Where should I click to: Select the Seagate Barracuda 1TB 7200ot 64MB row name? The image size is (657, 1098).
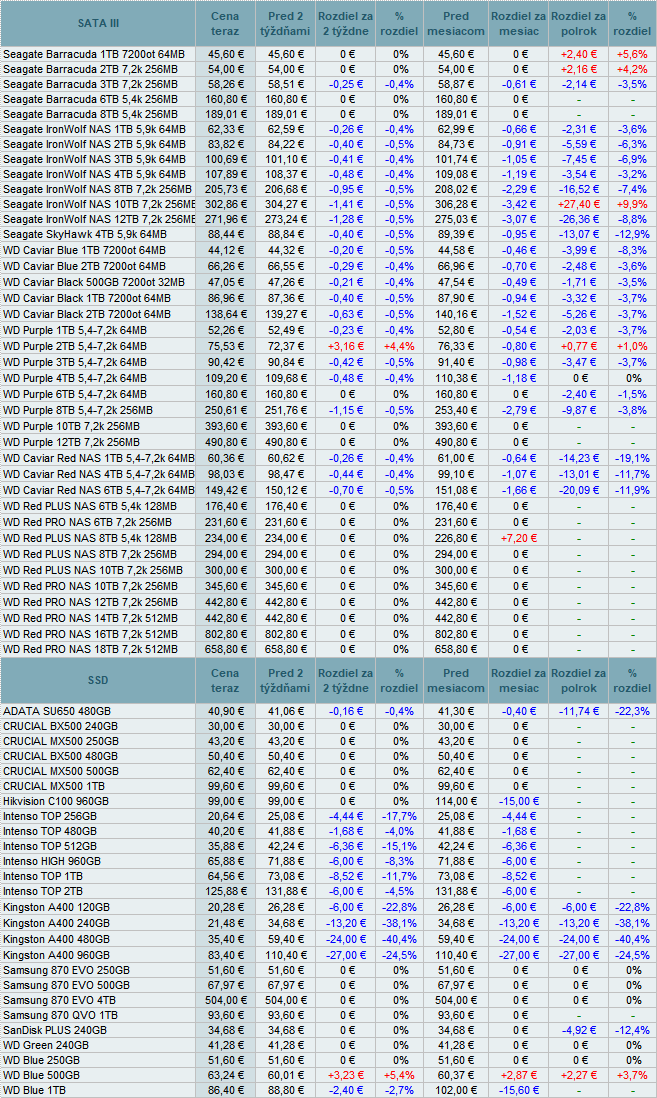coord(94,54)
